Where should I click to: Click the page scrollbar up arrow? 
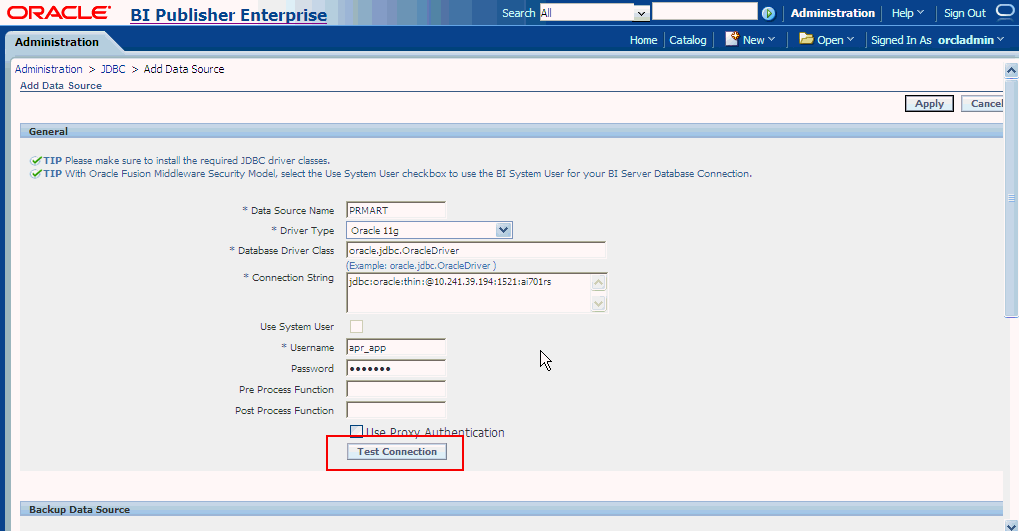[1011, 70]
